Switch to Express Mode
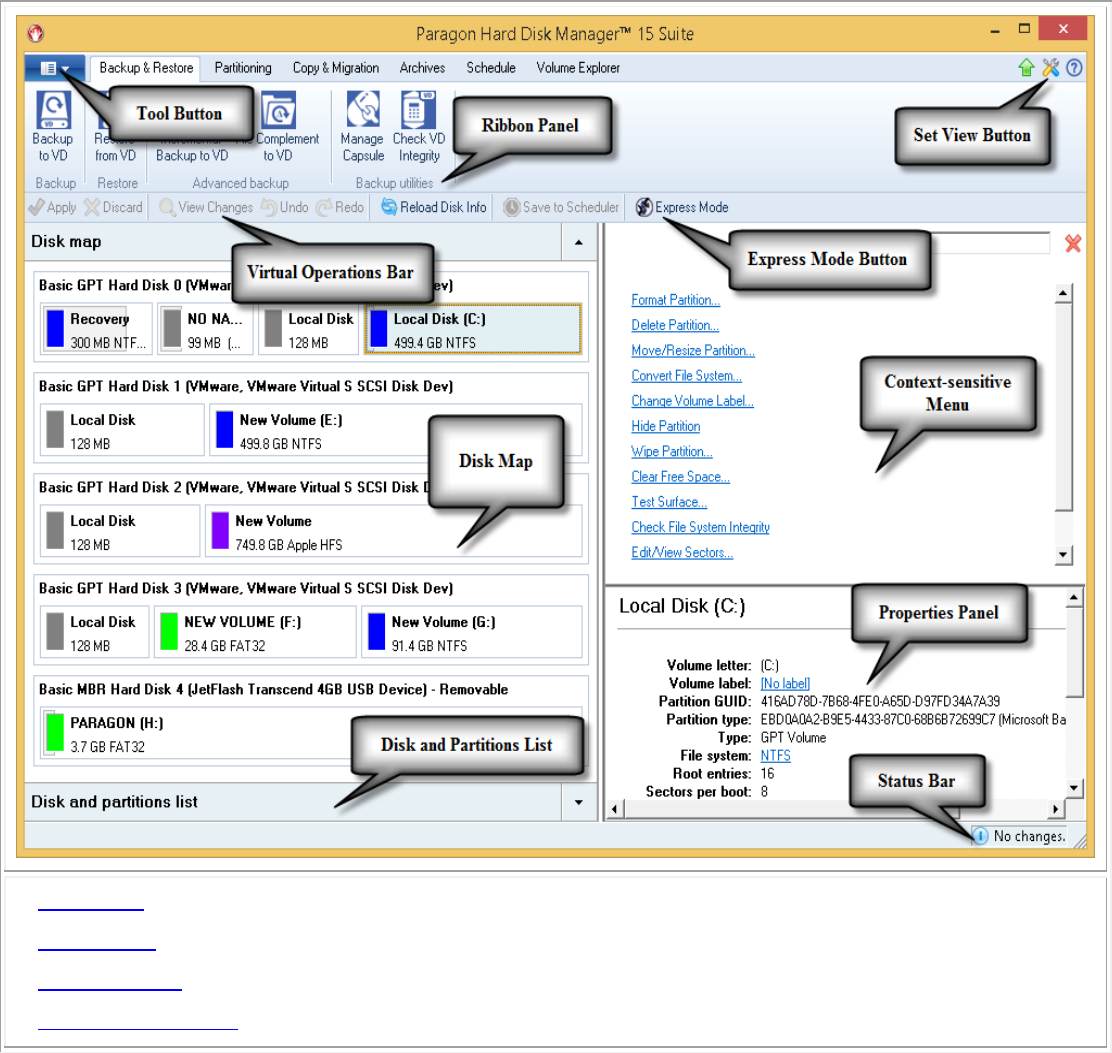Image resolution: width=1112 pixels, height=1053 pixels. [682, 207]
